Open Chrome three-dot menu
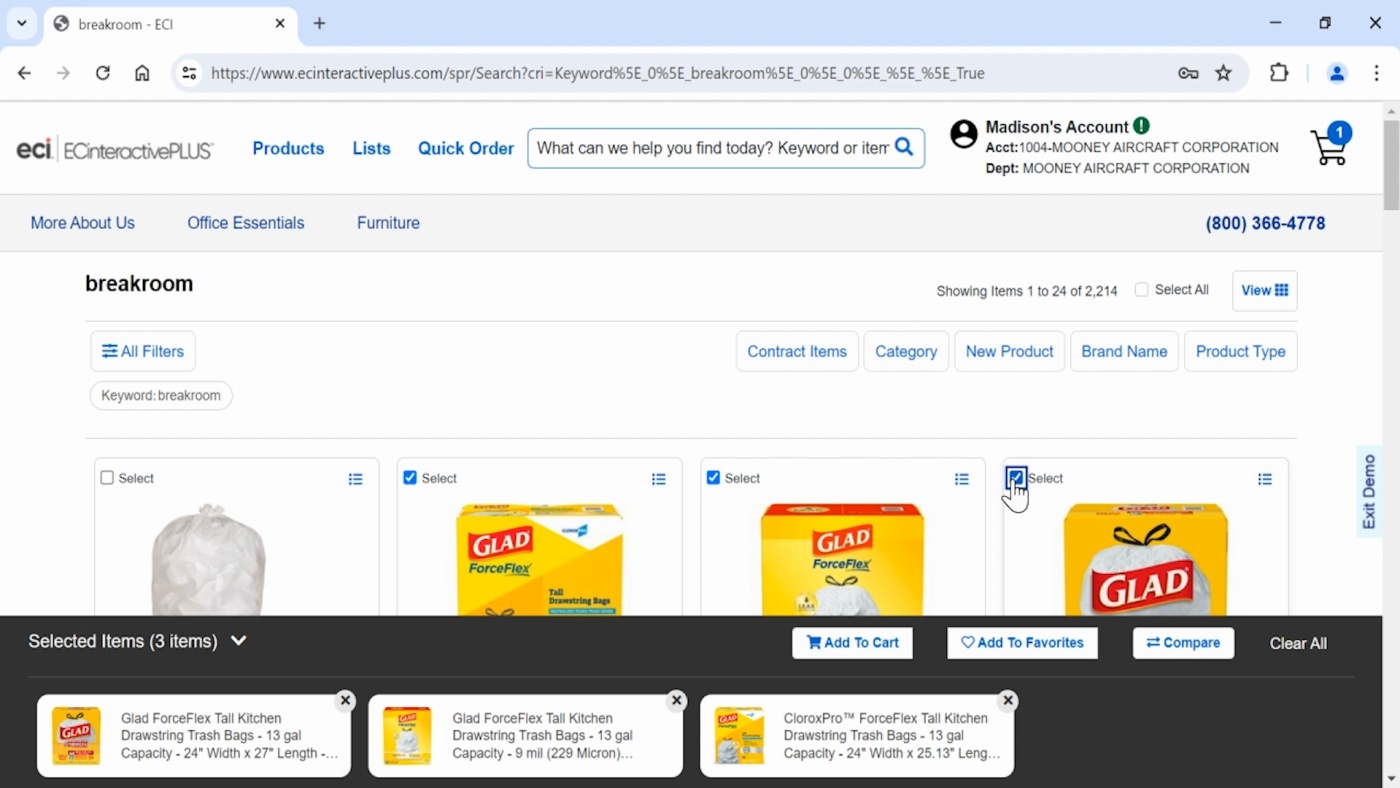This screenshot has width=1400, height=788. (x=1376, y=73)
